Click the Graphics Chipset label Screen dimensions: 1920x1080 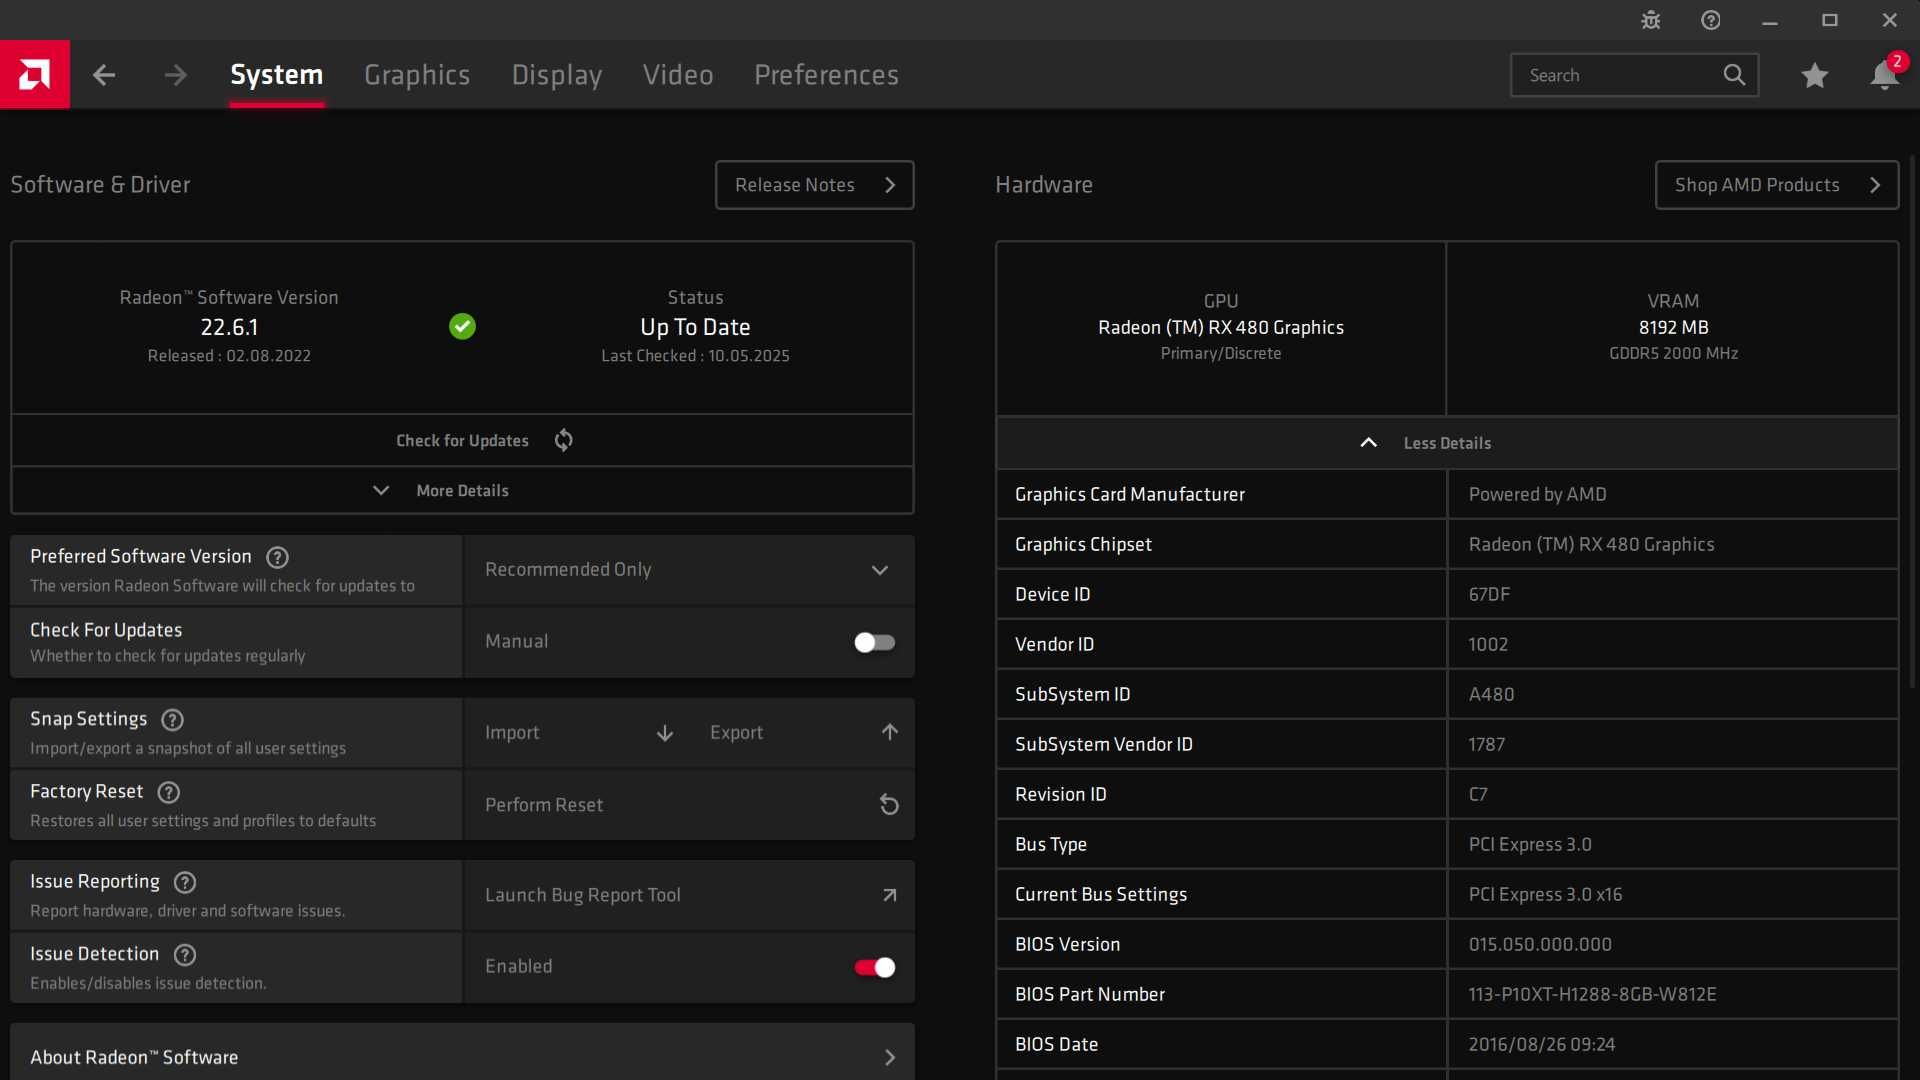(1083, 545)
